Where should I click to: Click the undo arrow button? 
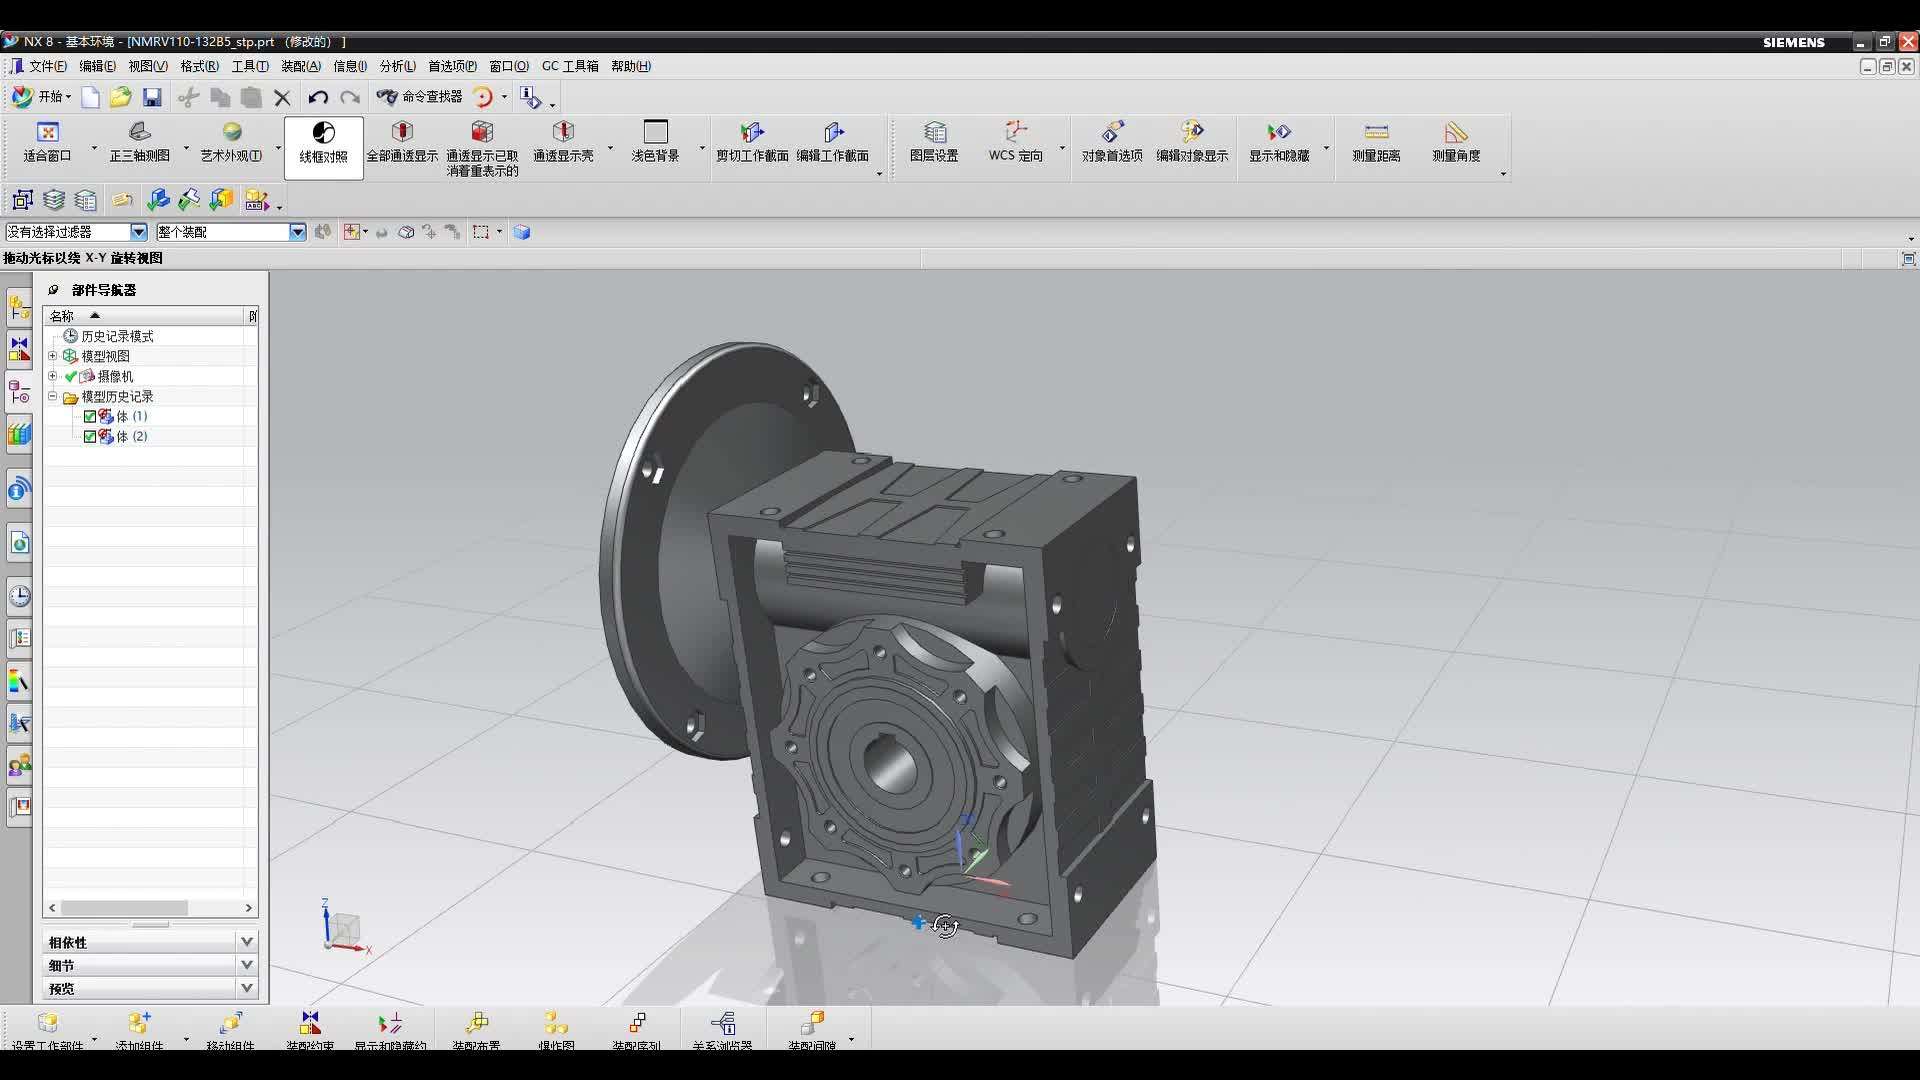[318, 97]
